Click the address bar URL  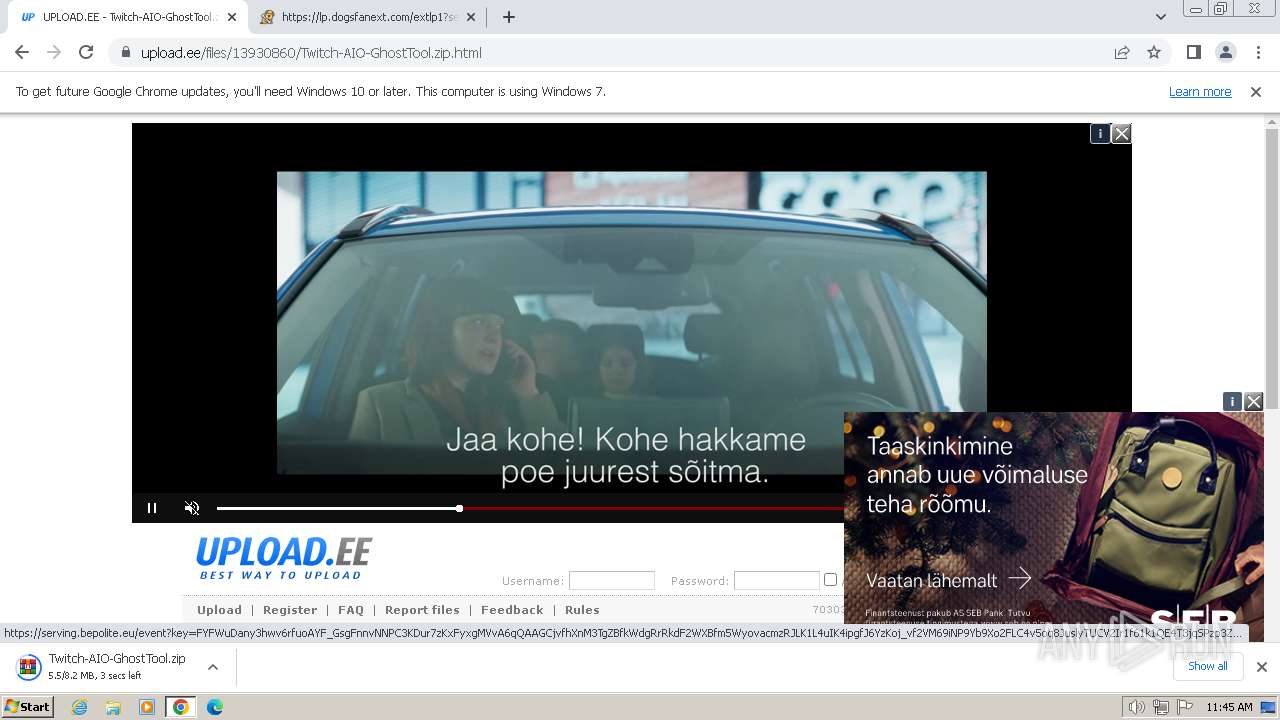(x=311, y=52)
